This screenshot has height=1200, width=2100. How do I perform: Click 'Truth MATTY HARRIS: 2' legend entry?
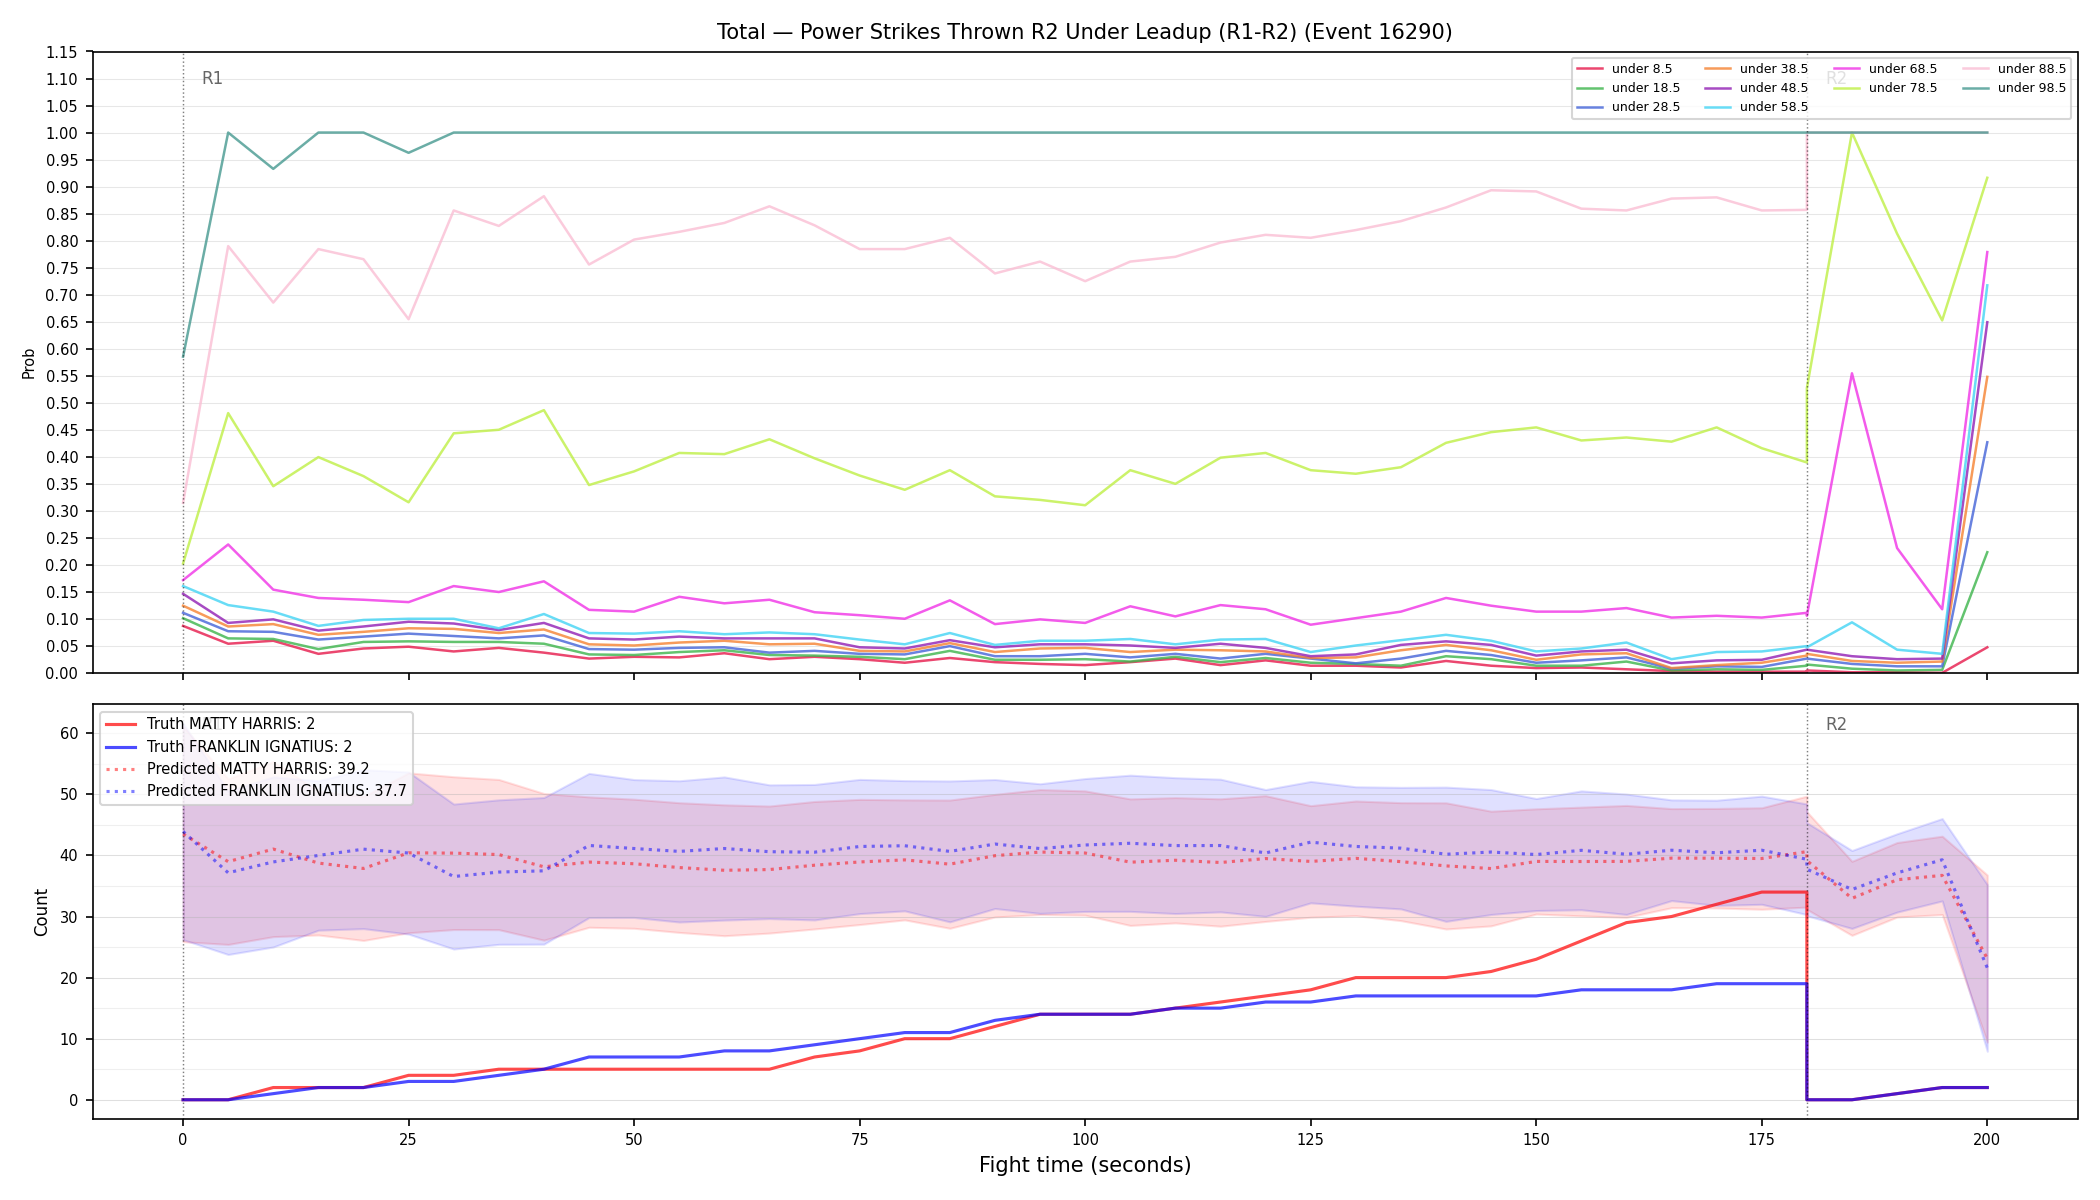click(x=210, y=724)
